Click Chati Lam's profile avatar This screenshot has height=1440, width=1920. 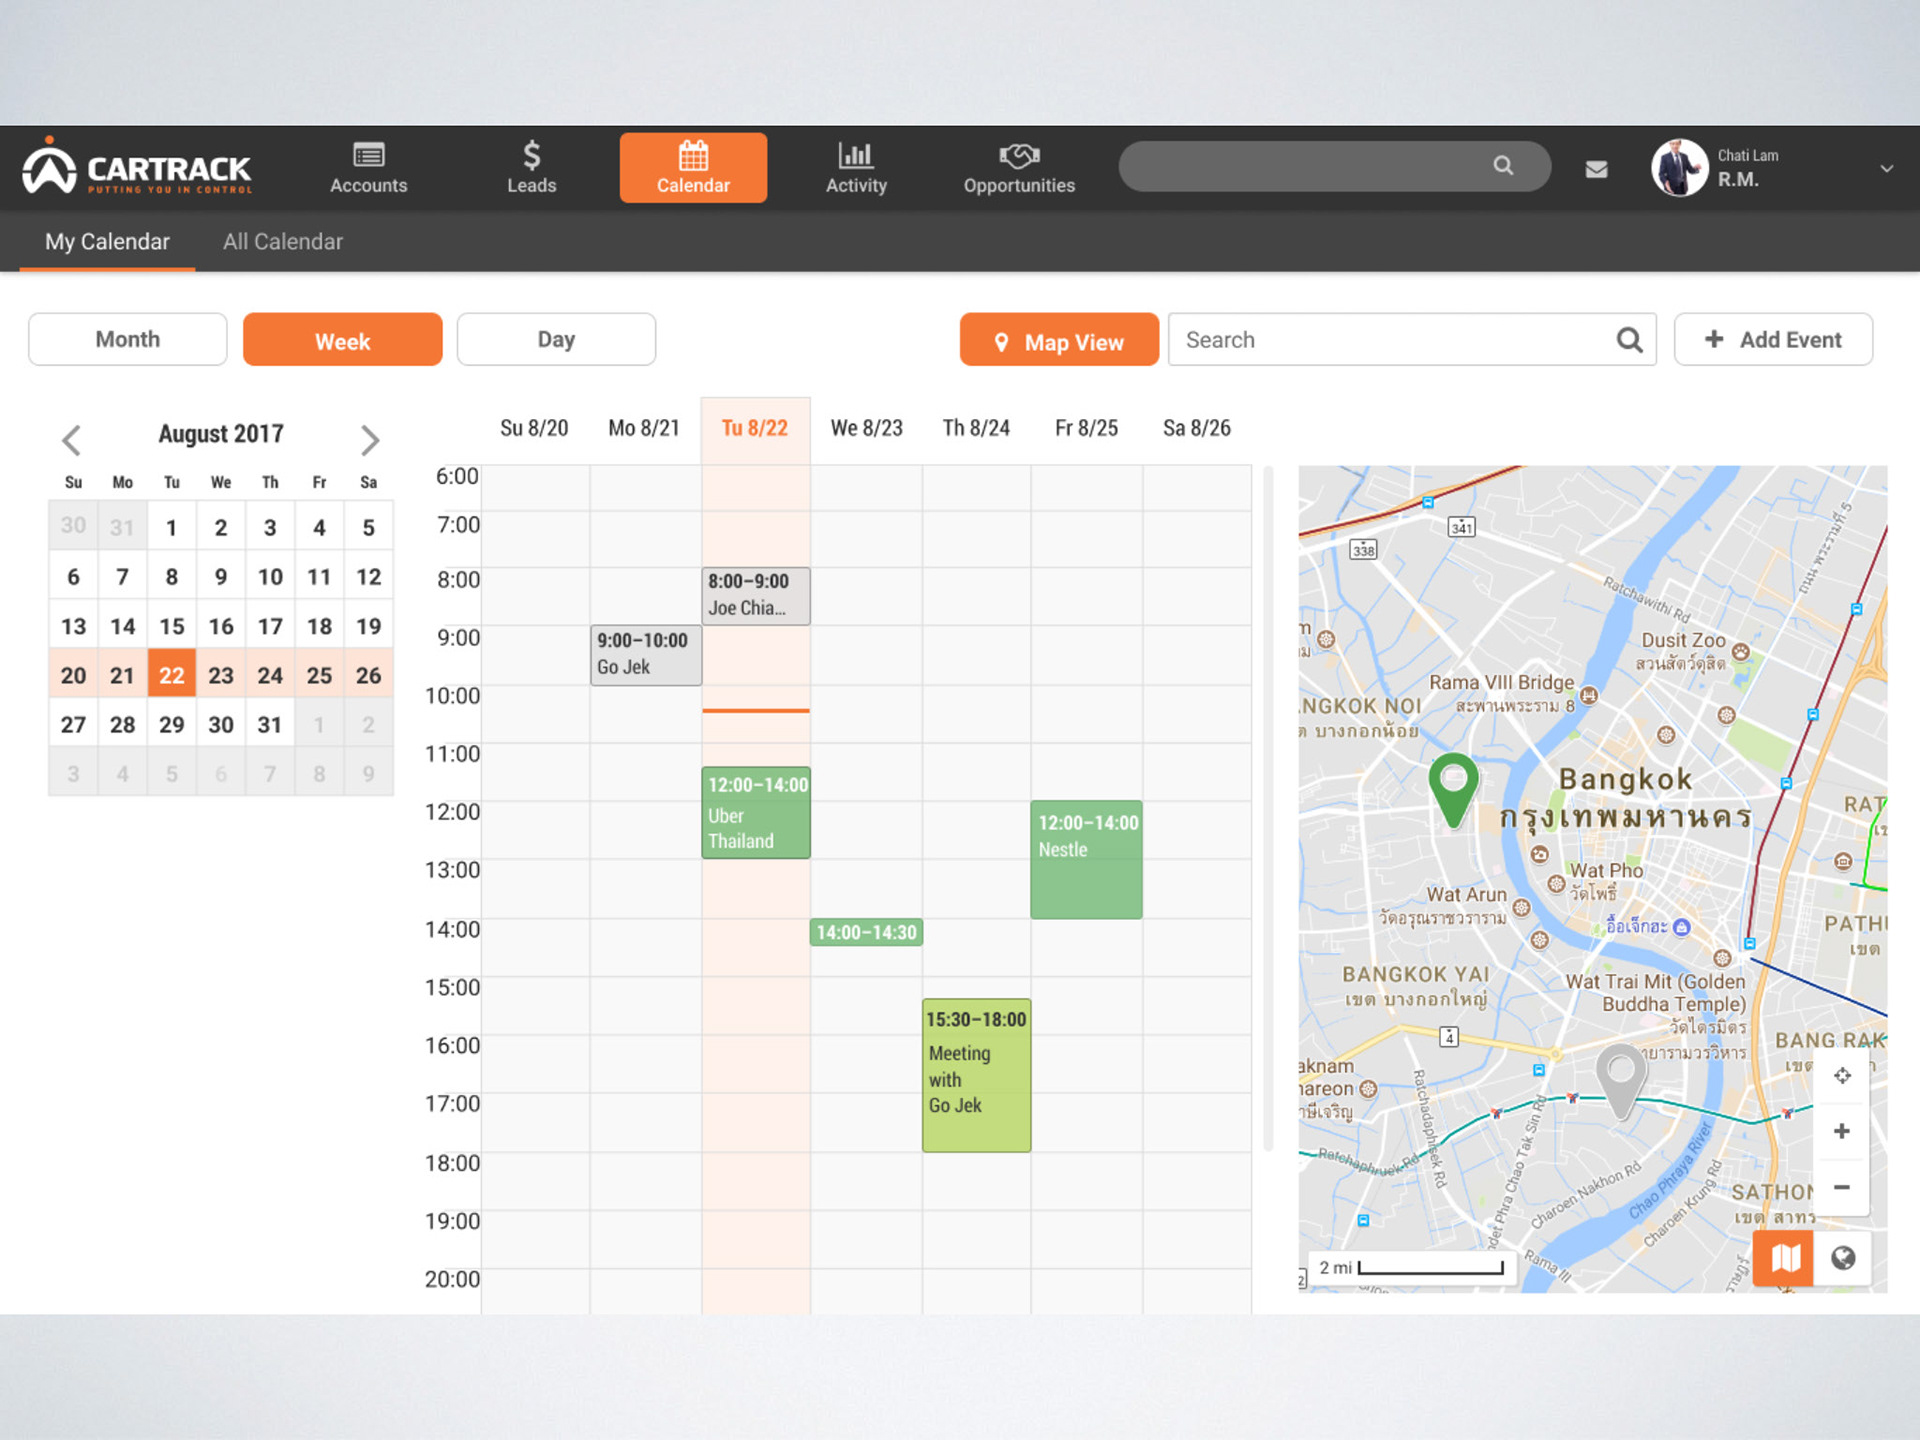1678,167
